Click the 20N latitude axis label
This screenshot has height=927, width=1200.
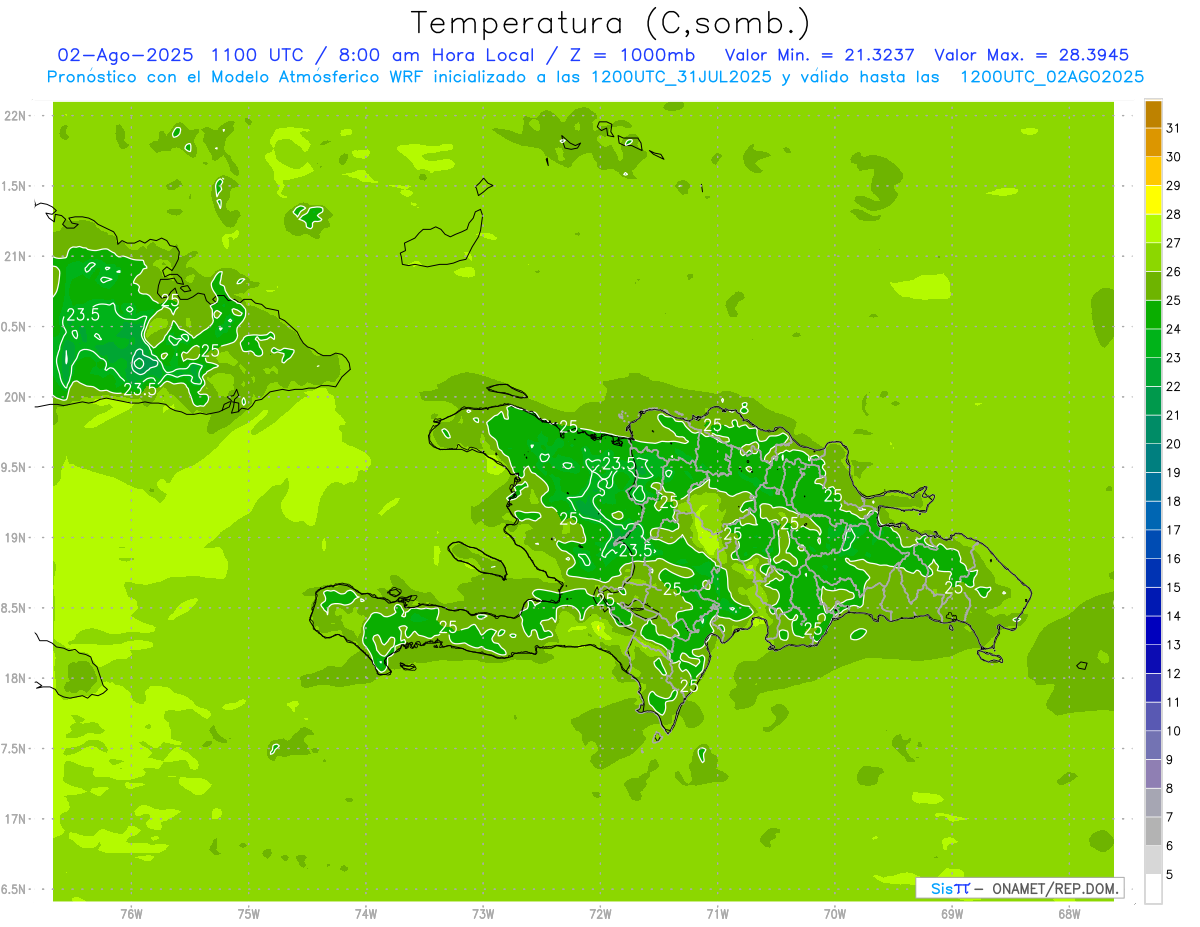click(x=15, y=398)
